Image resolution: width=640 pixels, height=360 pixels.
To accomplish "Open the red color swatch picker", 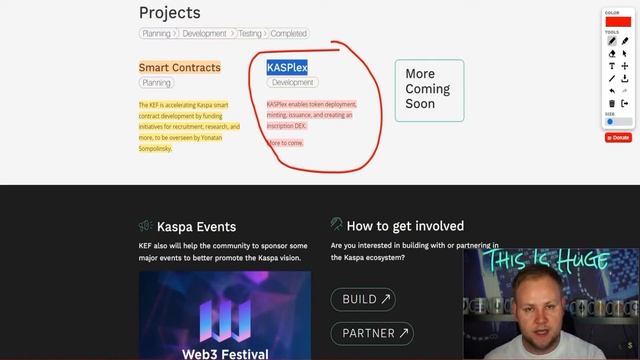I will pos(618,22).
